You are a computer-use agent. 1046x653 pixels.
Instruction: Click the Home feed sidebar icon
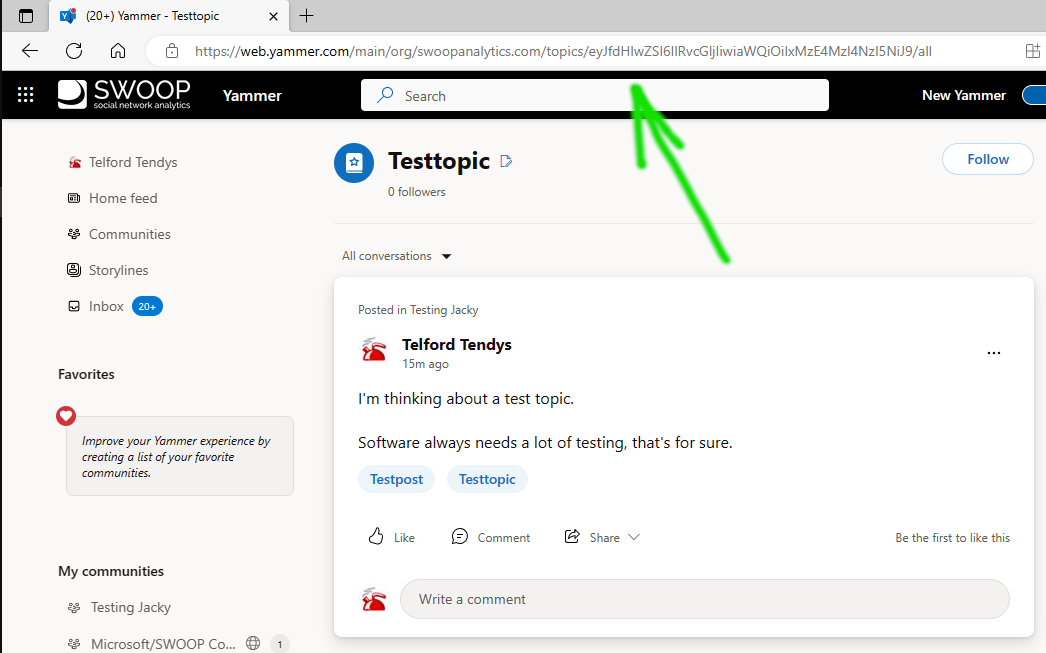click(x=74, y=198)
